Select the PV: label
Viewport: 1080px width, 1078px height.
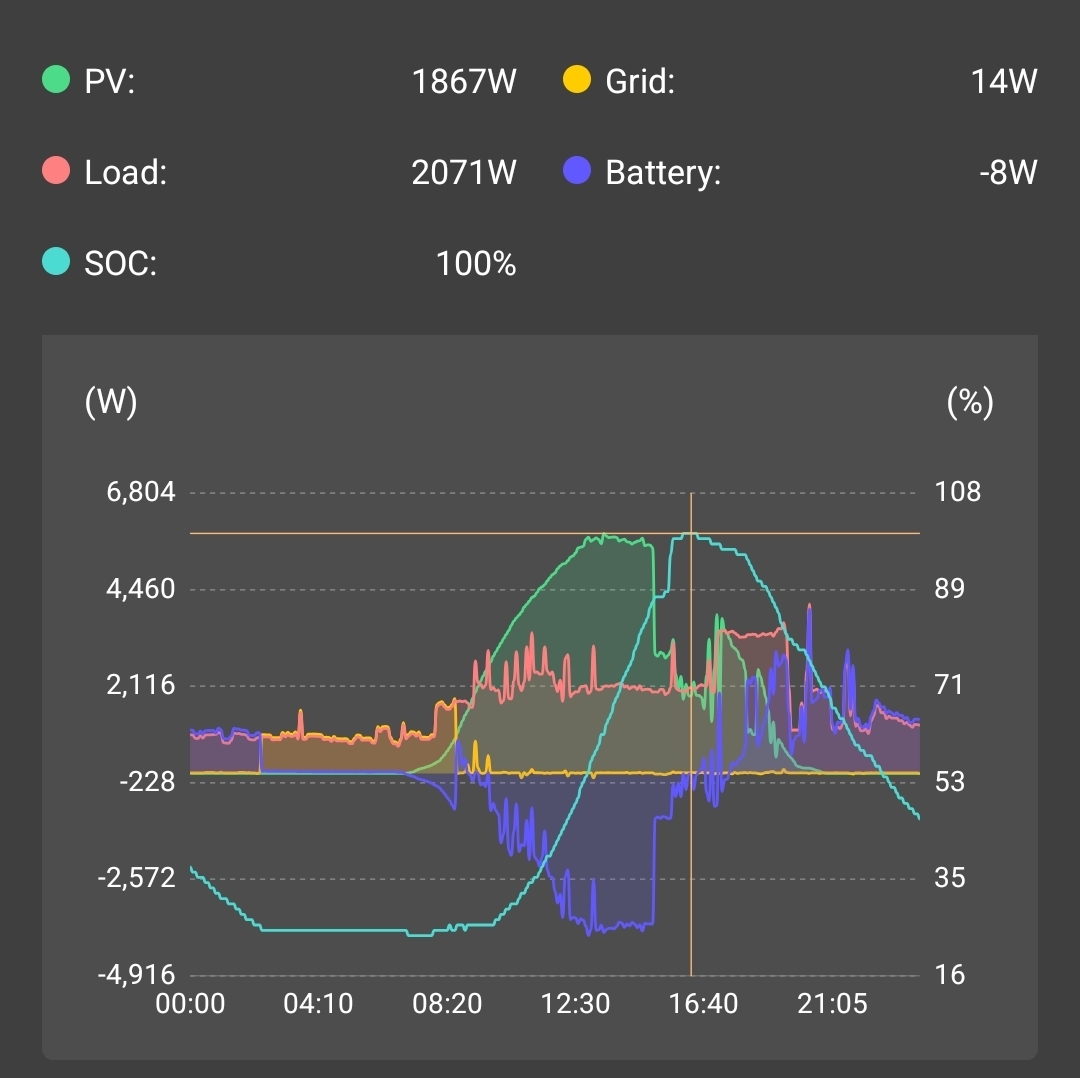110,81
